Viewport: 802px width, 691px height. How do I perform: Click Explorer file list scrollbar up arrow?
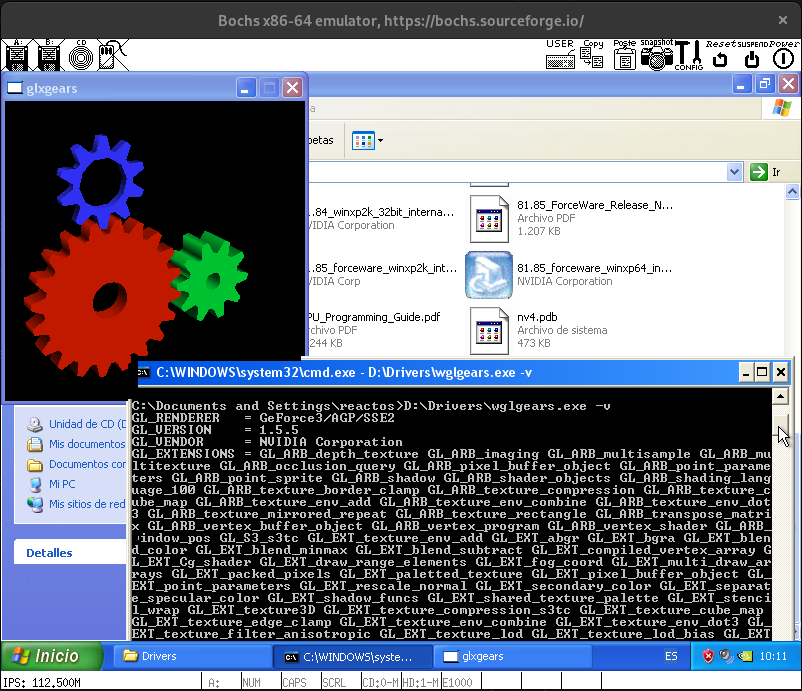click(792, 192)
